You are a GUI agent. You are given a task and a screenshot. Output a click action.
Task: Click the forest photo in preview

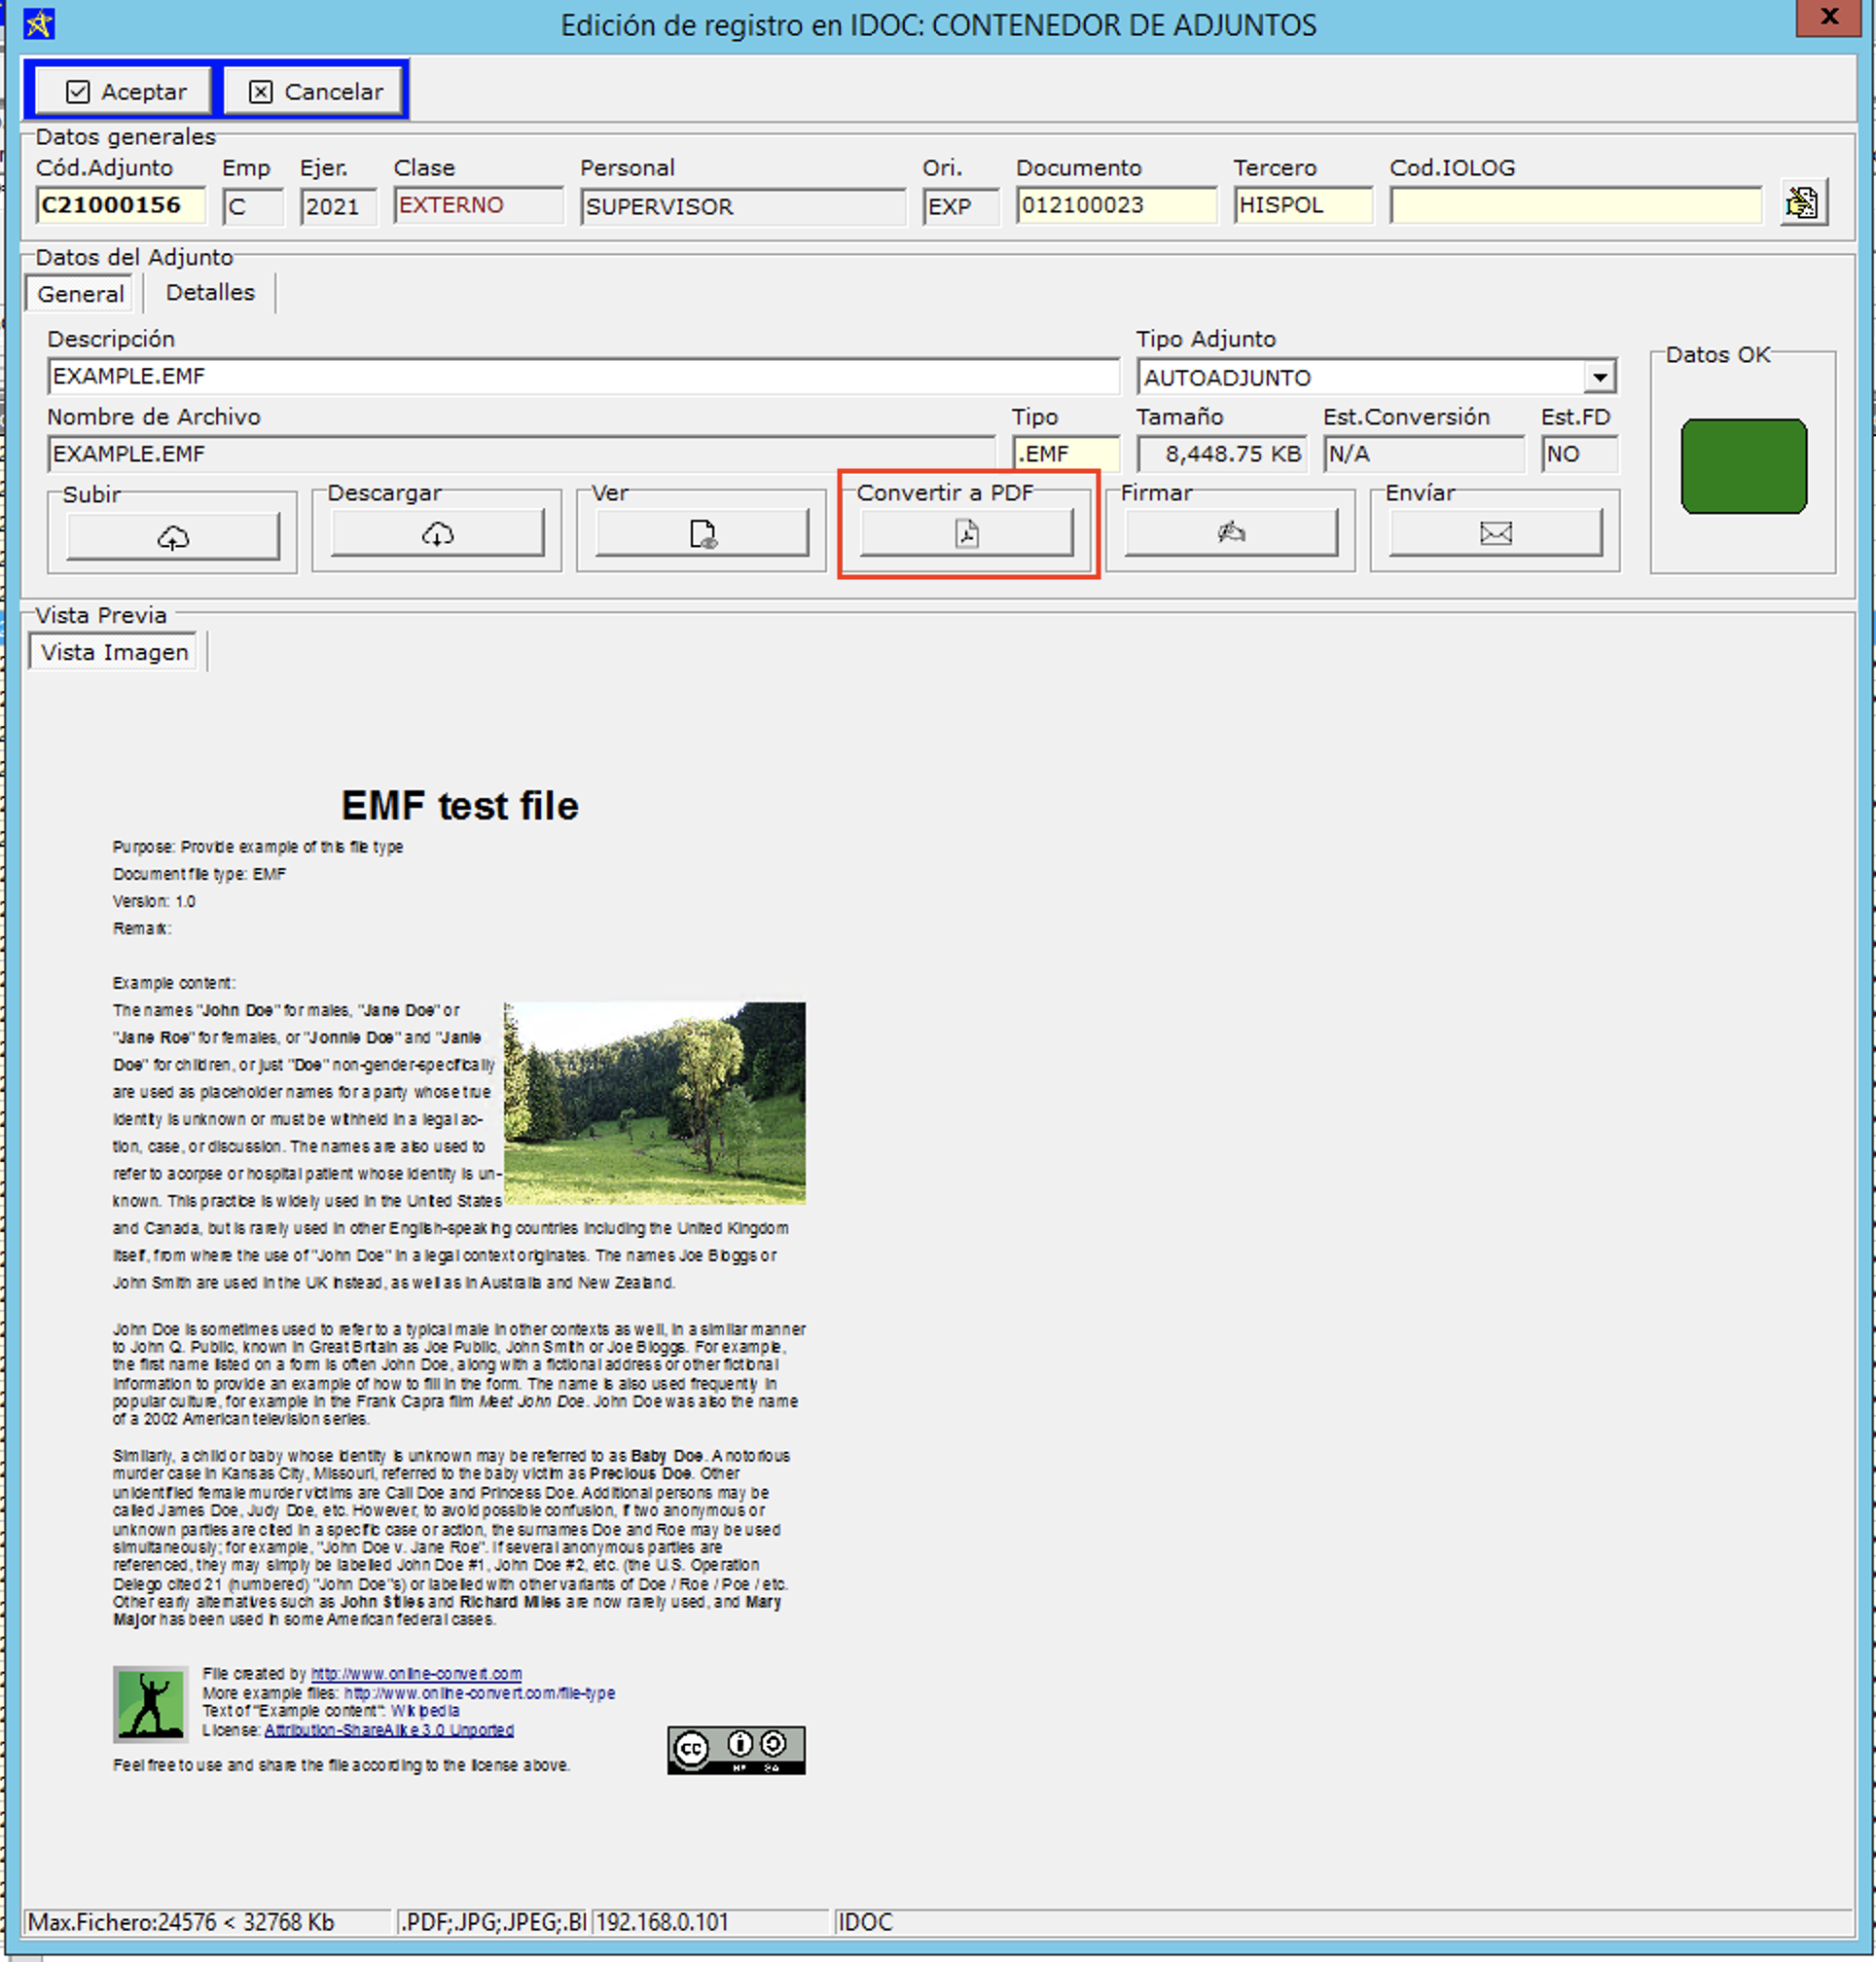point(654,1102)
